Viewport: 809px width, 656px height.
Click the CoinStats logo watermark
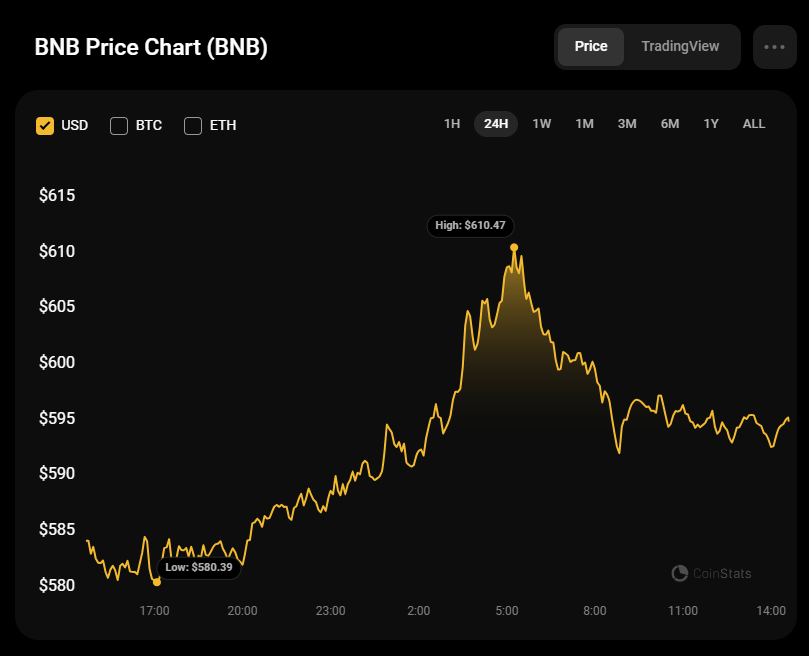711,573
